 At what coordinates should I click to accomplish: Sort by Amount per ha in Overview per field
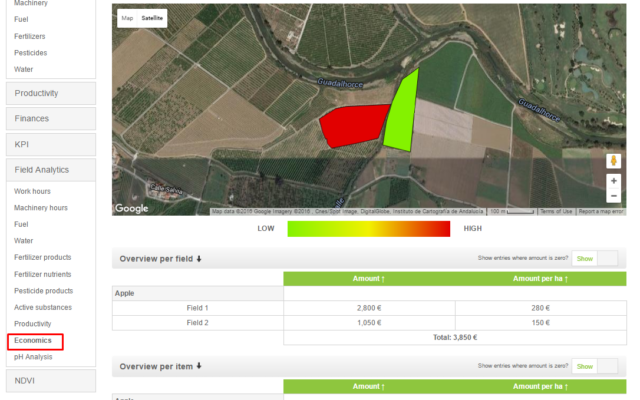[x=540, y=279]
